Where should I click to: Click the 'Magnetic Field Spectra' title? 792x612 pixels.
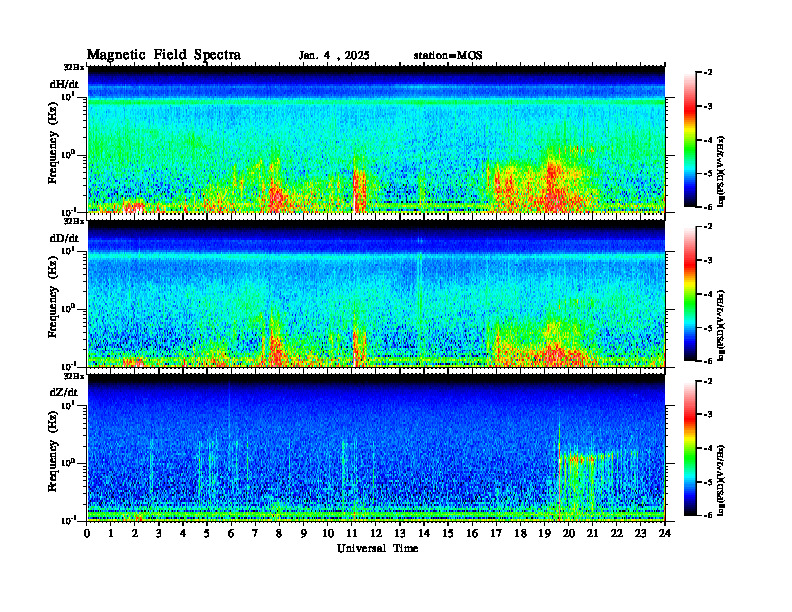pyautogui.click(x=164, y=55)
